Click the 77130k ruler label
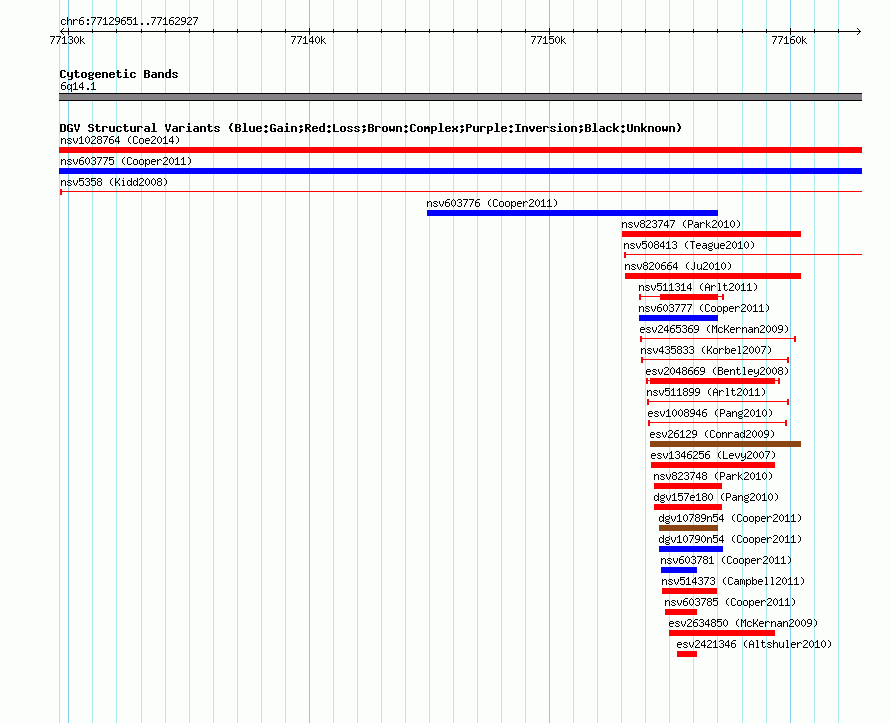 (68, 40)
